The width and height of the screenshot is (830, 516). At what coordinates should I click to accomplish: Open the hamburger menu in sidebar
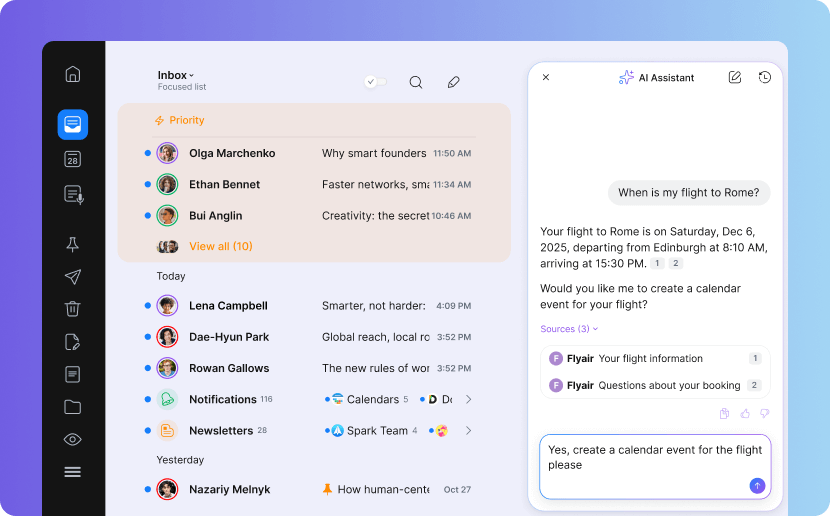(72, 472)
